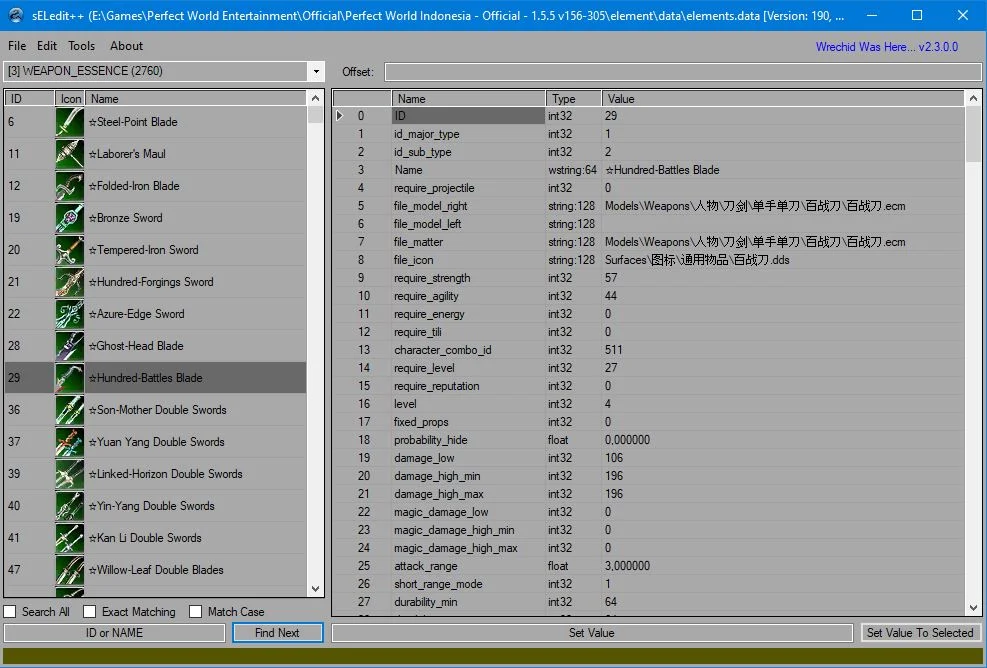Click the Son-Mother Double Swords icon
This screenshot has width=987, height=668.
(x=69, y=410)
